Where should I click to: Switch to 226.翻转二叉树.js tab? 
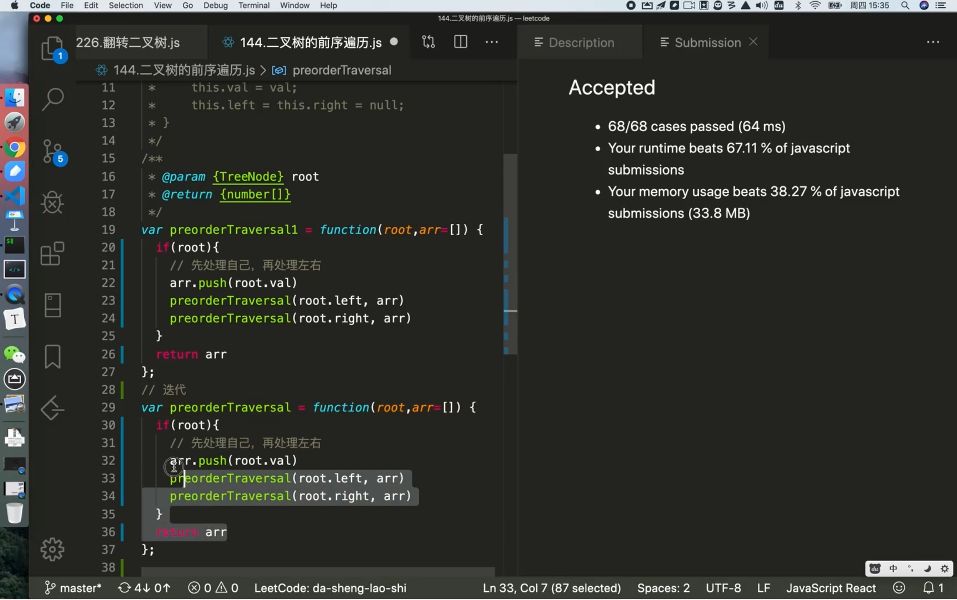tap(128, 42)
